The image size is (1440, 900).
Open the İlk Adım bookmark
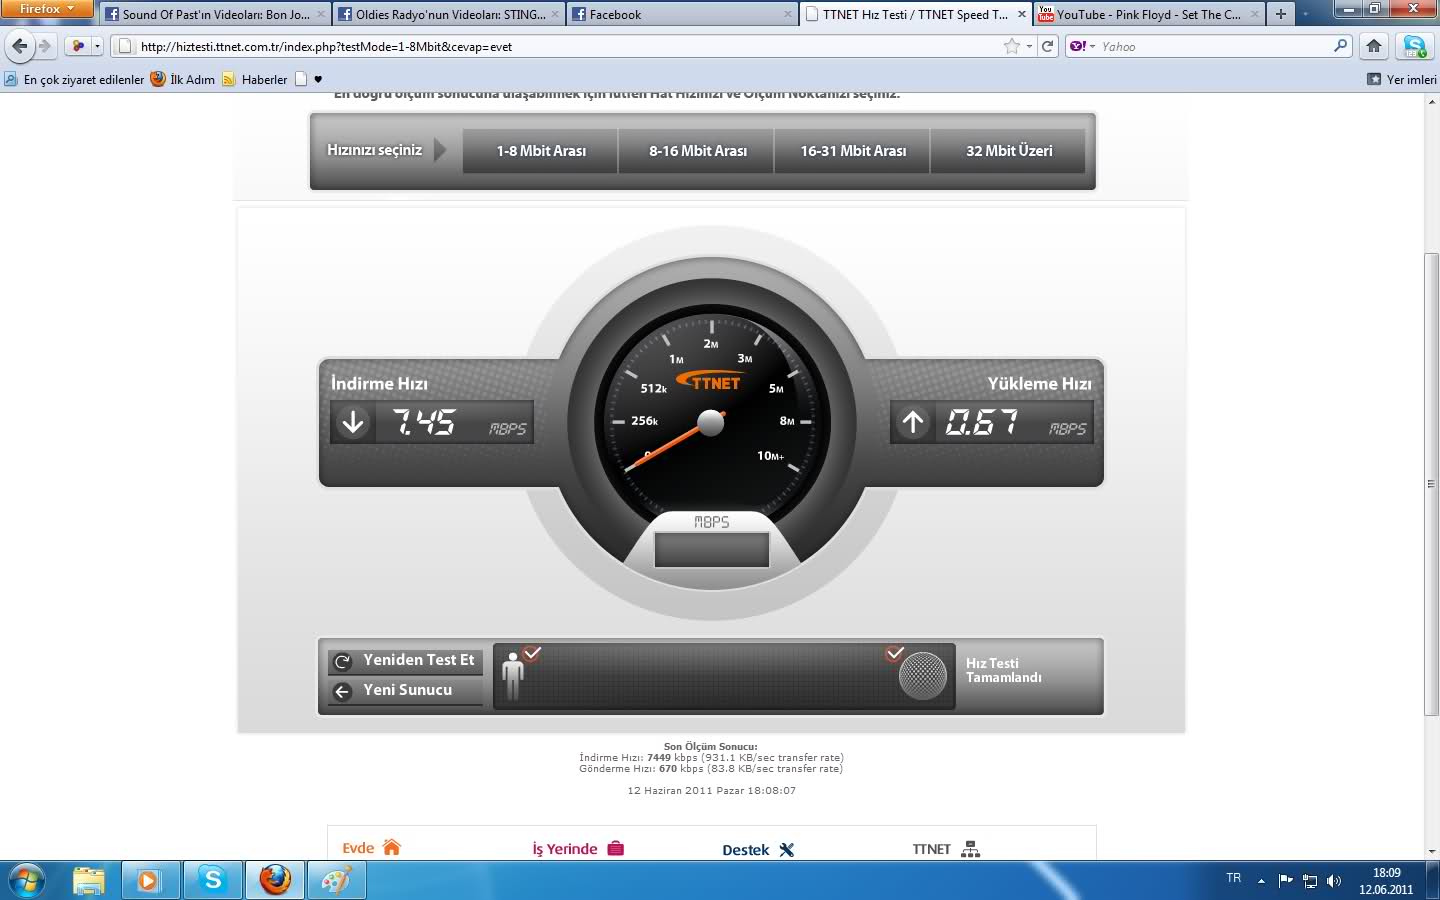tap(183, 79)
